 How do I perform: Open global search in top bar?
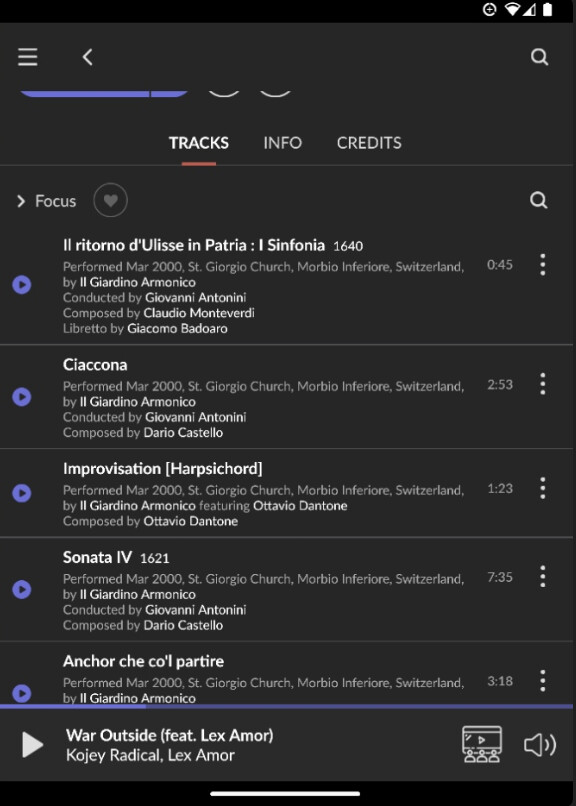[540, 57]
